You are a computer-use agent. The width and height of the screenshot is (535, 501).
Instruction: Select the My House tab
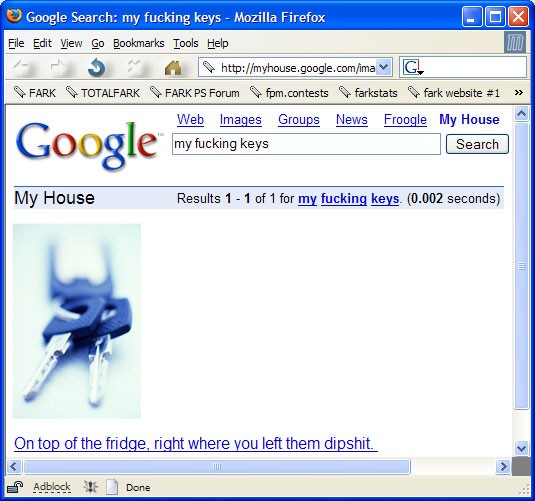(x=469, y=119)
